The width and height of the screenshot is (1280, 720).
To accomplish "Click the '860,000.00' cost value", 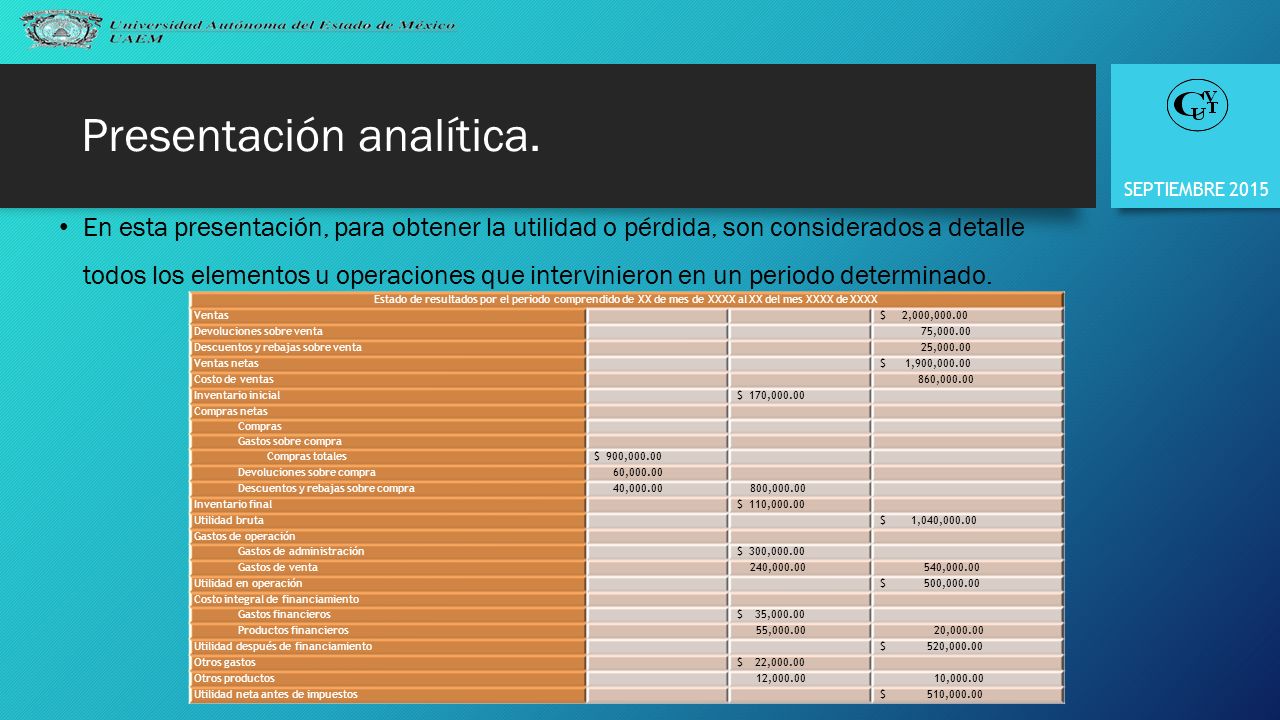I will coord(945,379).
